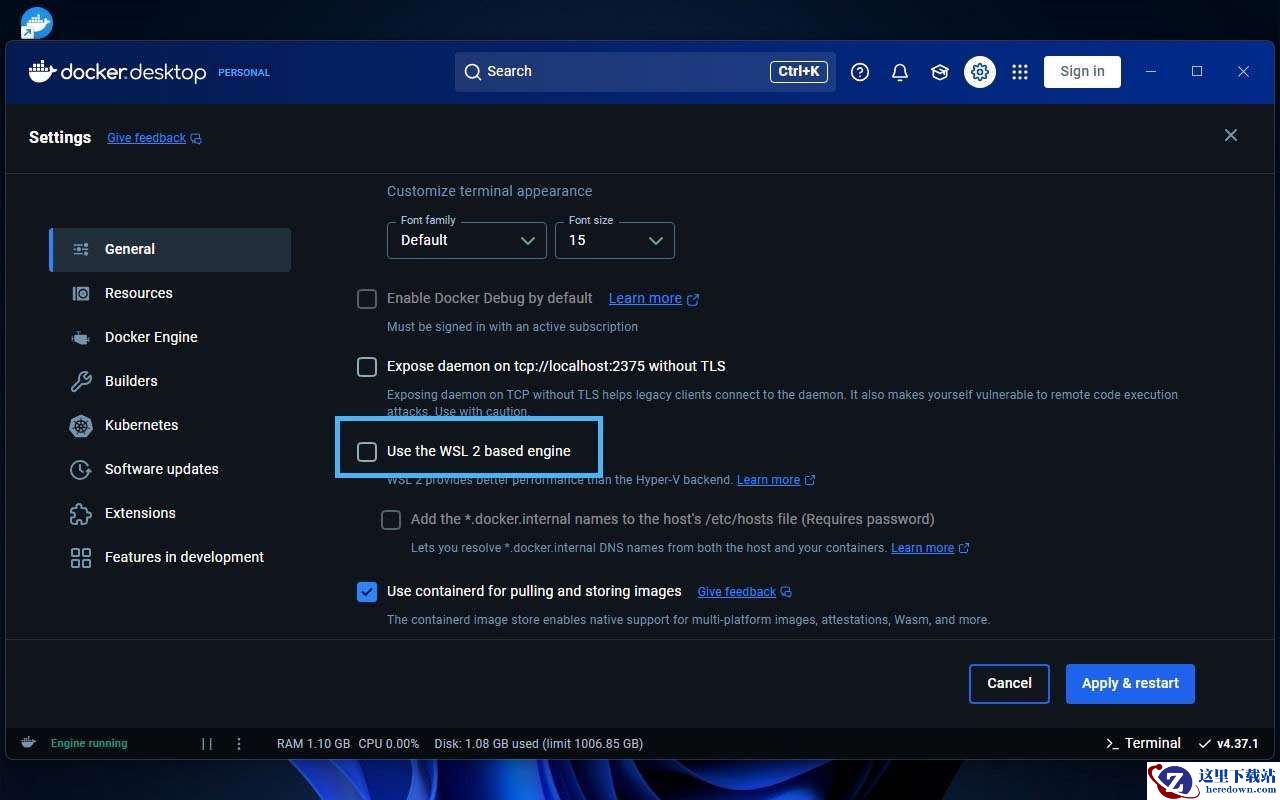Open Learn more link for Docker Debug
The image size is (1280, 800).
point(654,298)
